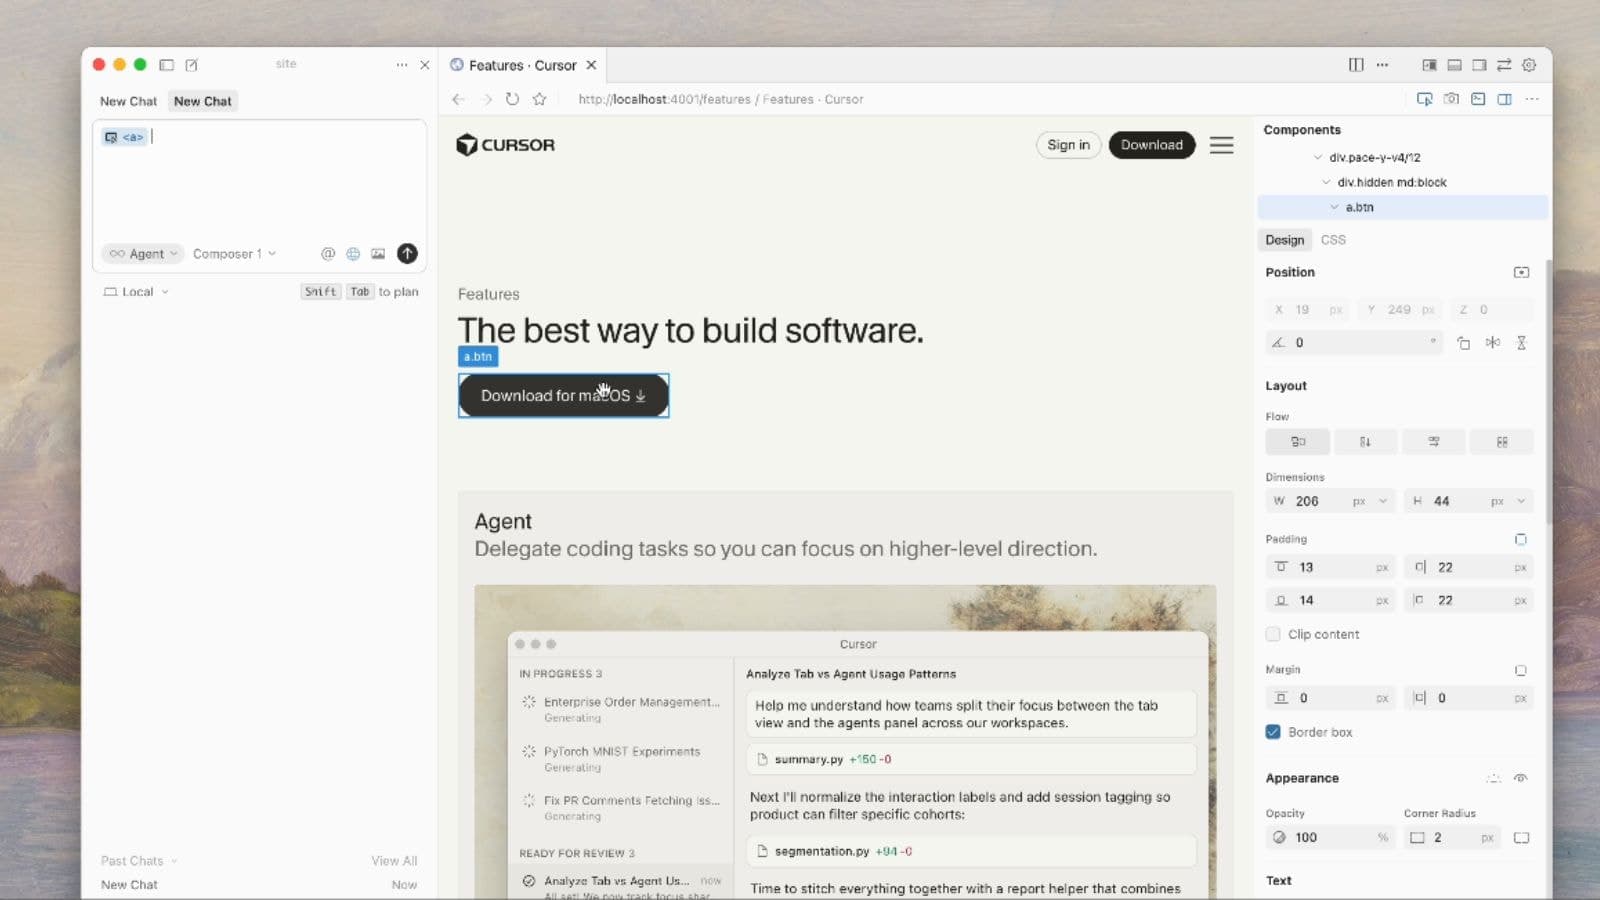
Task: Switch to the CSS tab
Action: (x=1333, y=239)
